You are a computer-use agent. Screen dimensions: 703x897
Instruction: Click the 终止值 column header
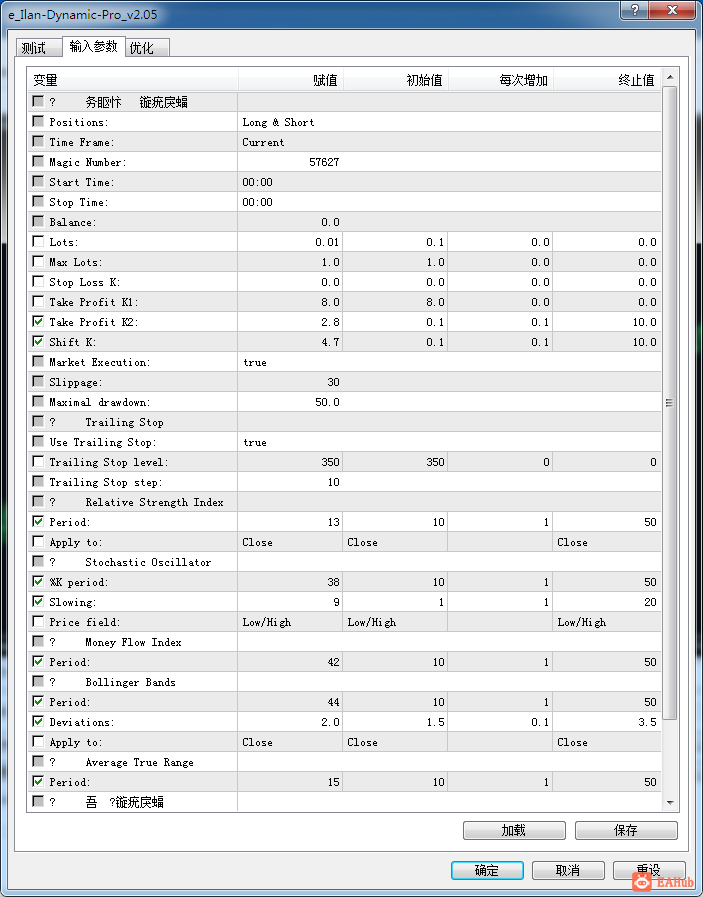[607, 80]
